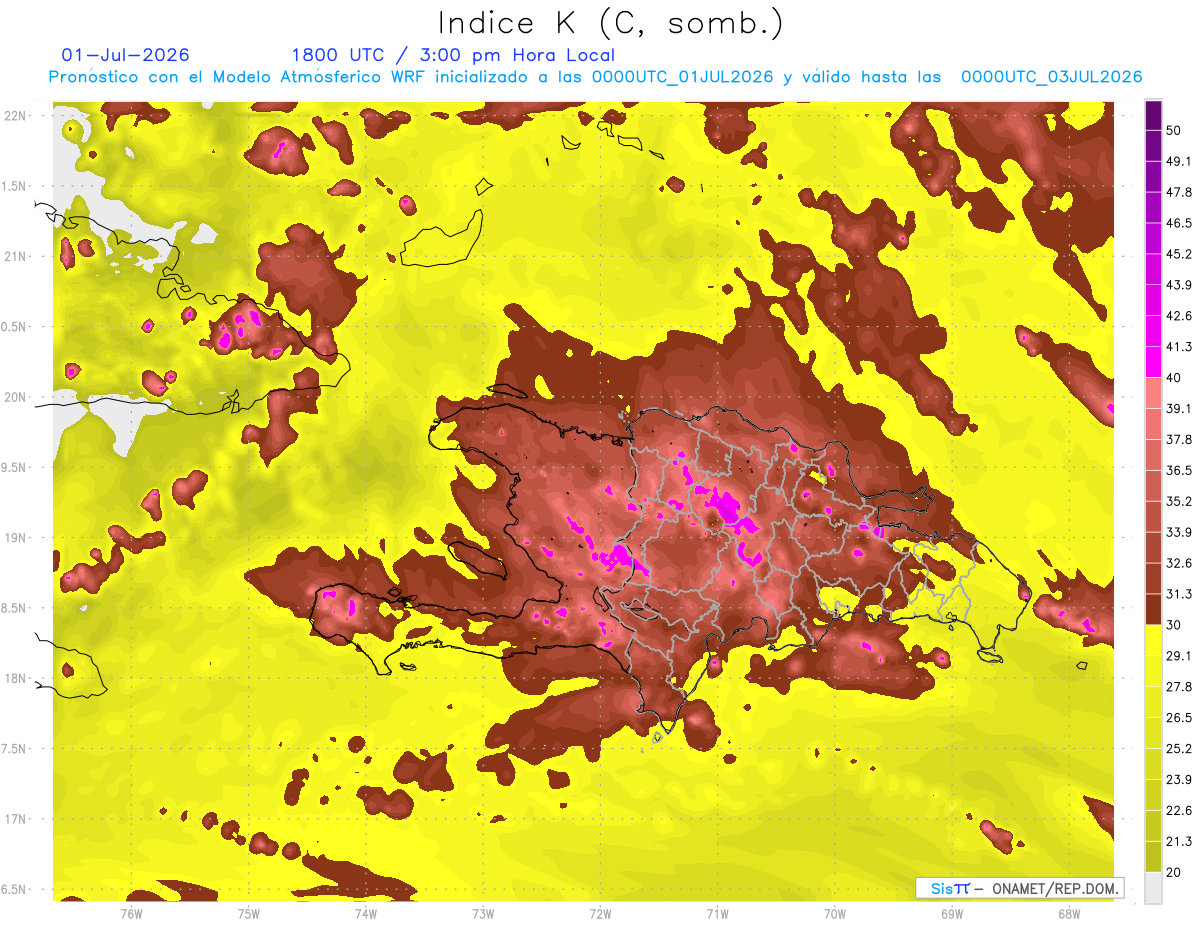Click the '73W' longitude label

[483, 914]
